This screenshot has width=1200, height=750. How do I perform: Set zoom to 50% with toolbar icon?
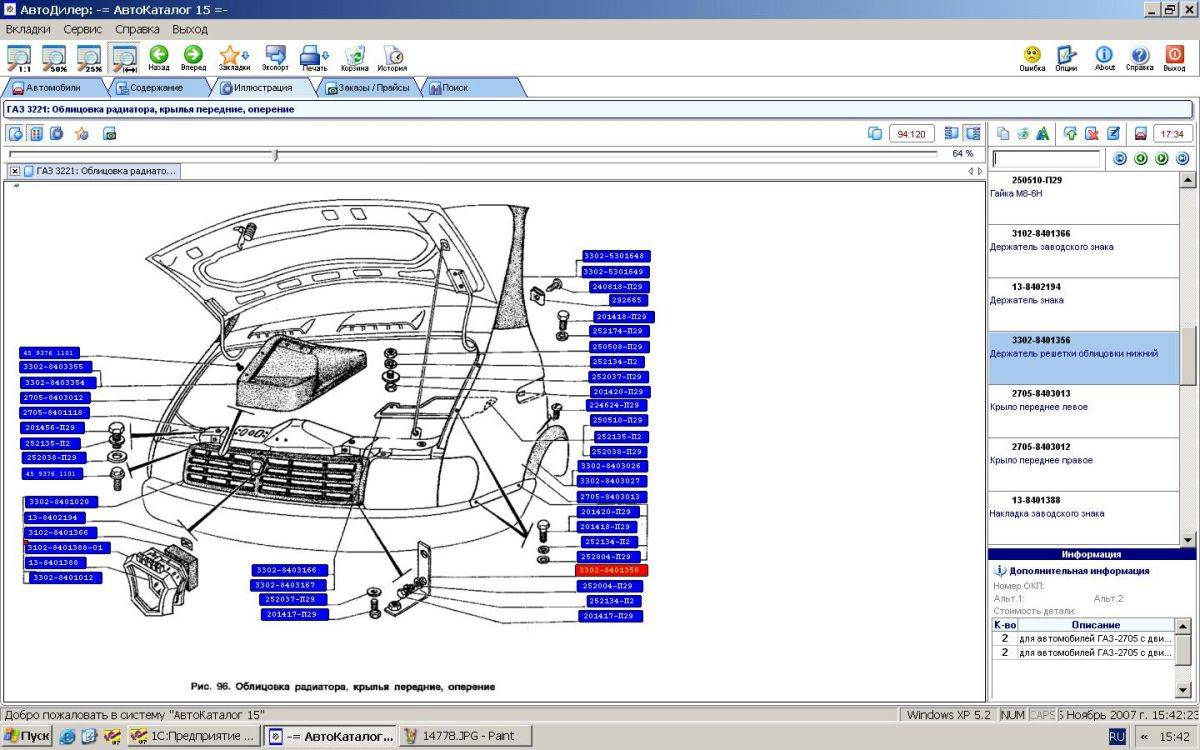click(x=54, y=58)
